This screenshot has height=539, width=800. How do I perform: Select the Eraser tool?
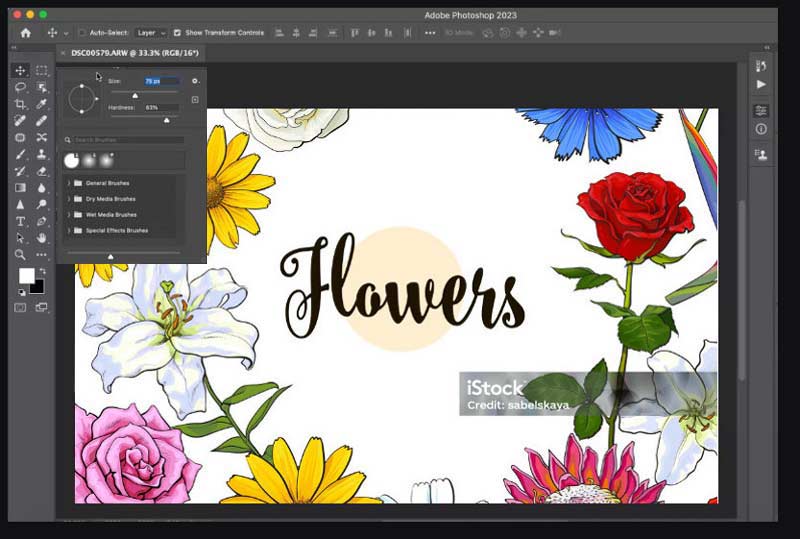[41, 171]
